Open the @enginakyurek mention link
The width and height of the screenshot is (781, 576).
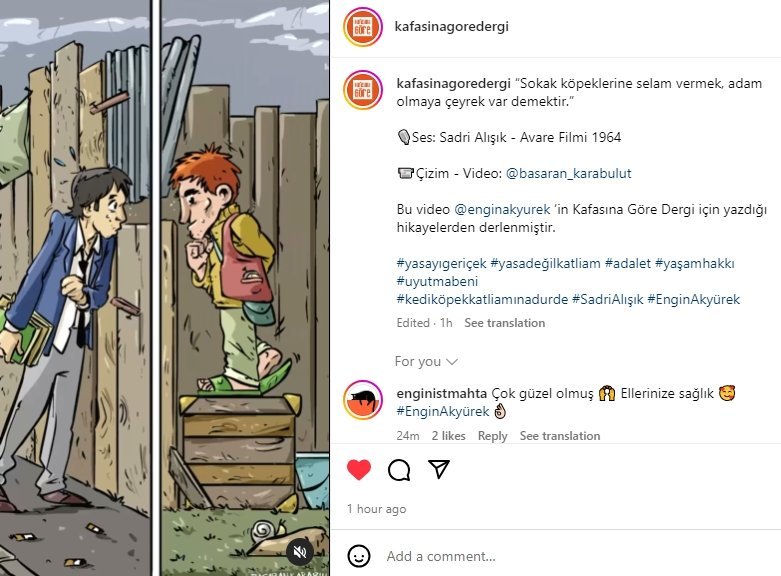click(x=502, y=209)
